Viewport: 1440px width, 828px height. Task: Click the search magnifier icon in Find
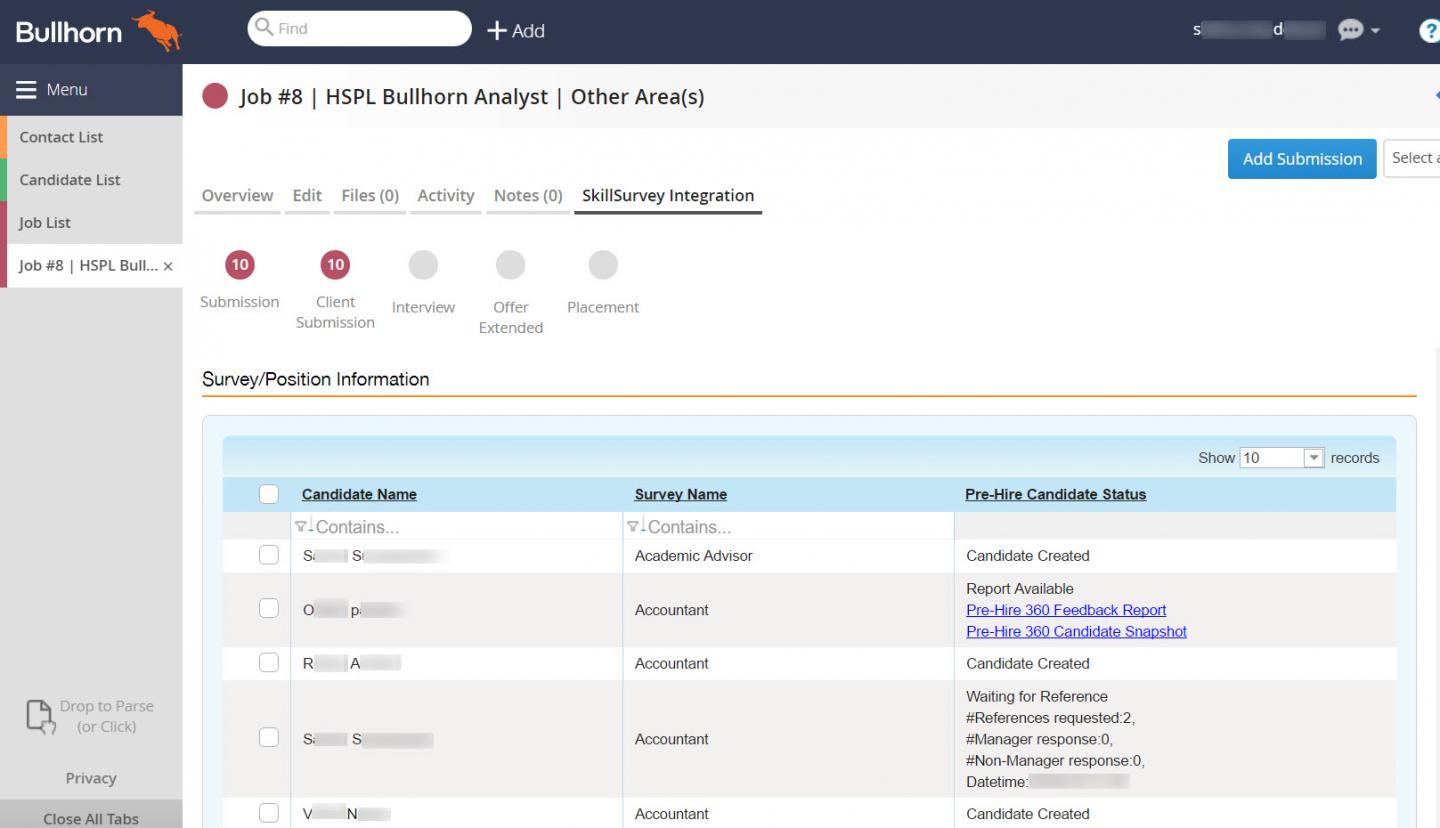[264, 28]
